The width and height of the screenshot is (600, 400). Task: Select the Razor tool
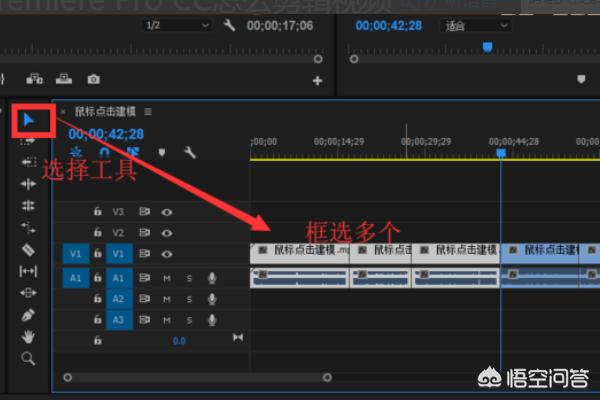tap(28, 249)
